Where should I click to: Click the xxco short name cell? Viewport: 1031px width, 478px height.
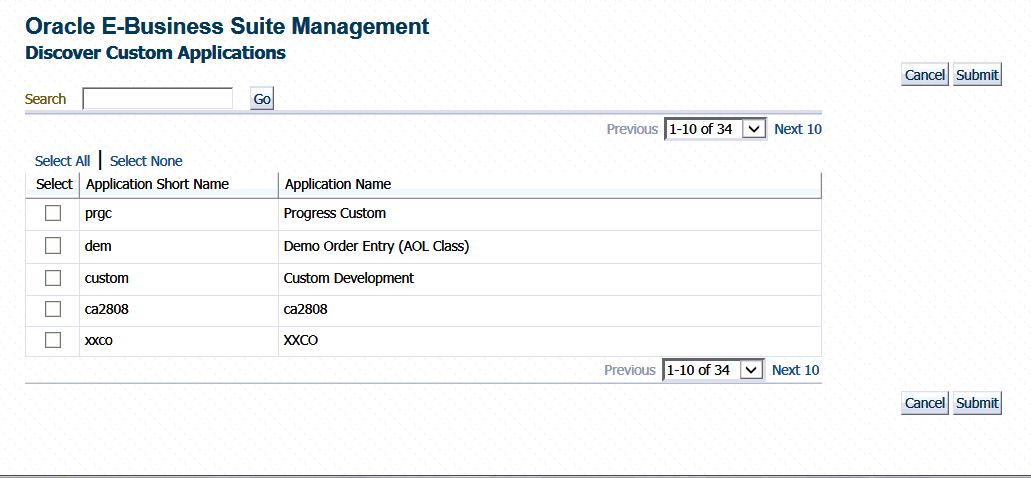click(x=179, y=341)
